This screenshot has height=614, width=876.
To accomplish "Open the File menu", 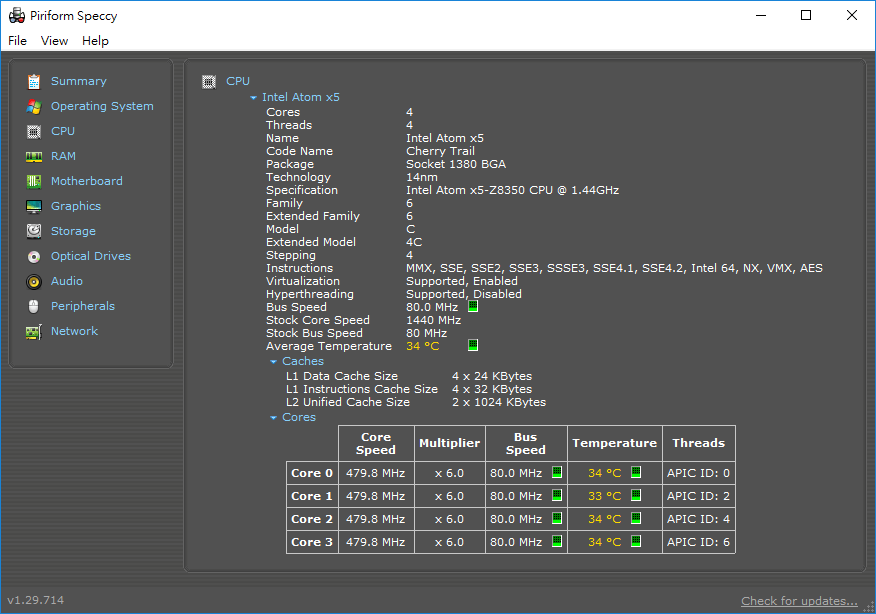I will click(18, 41).
